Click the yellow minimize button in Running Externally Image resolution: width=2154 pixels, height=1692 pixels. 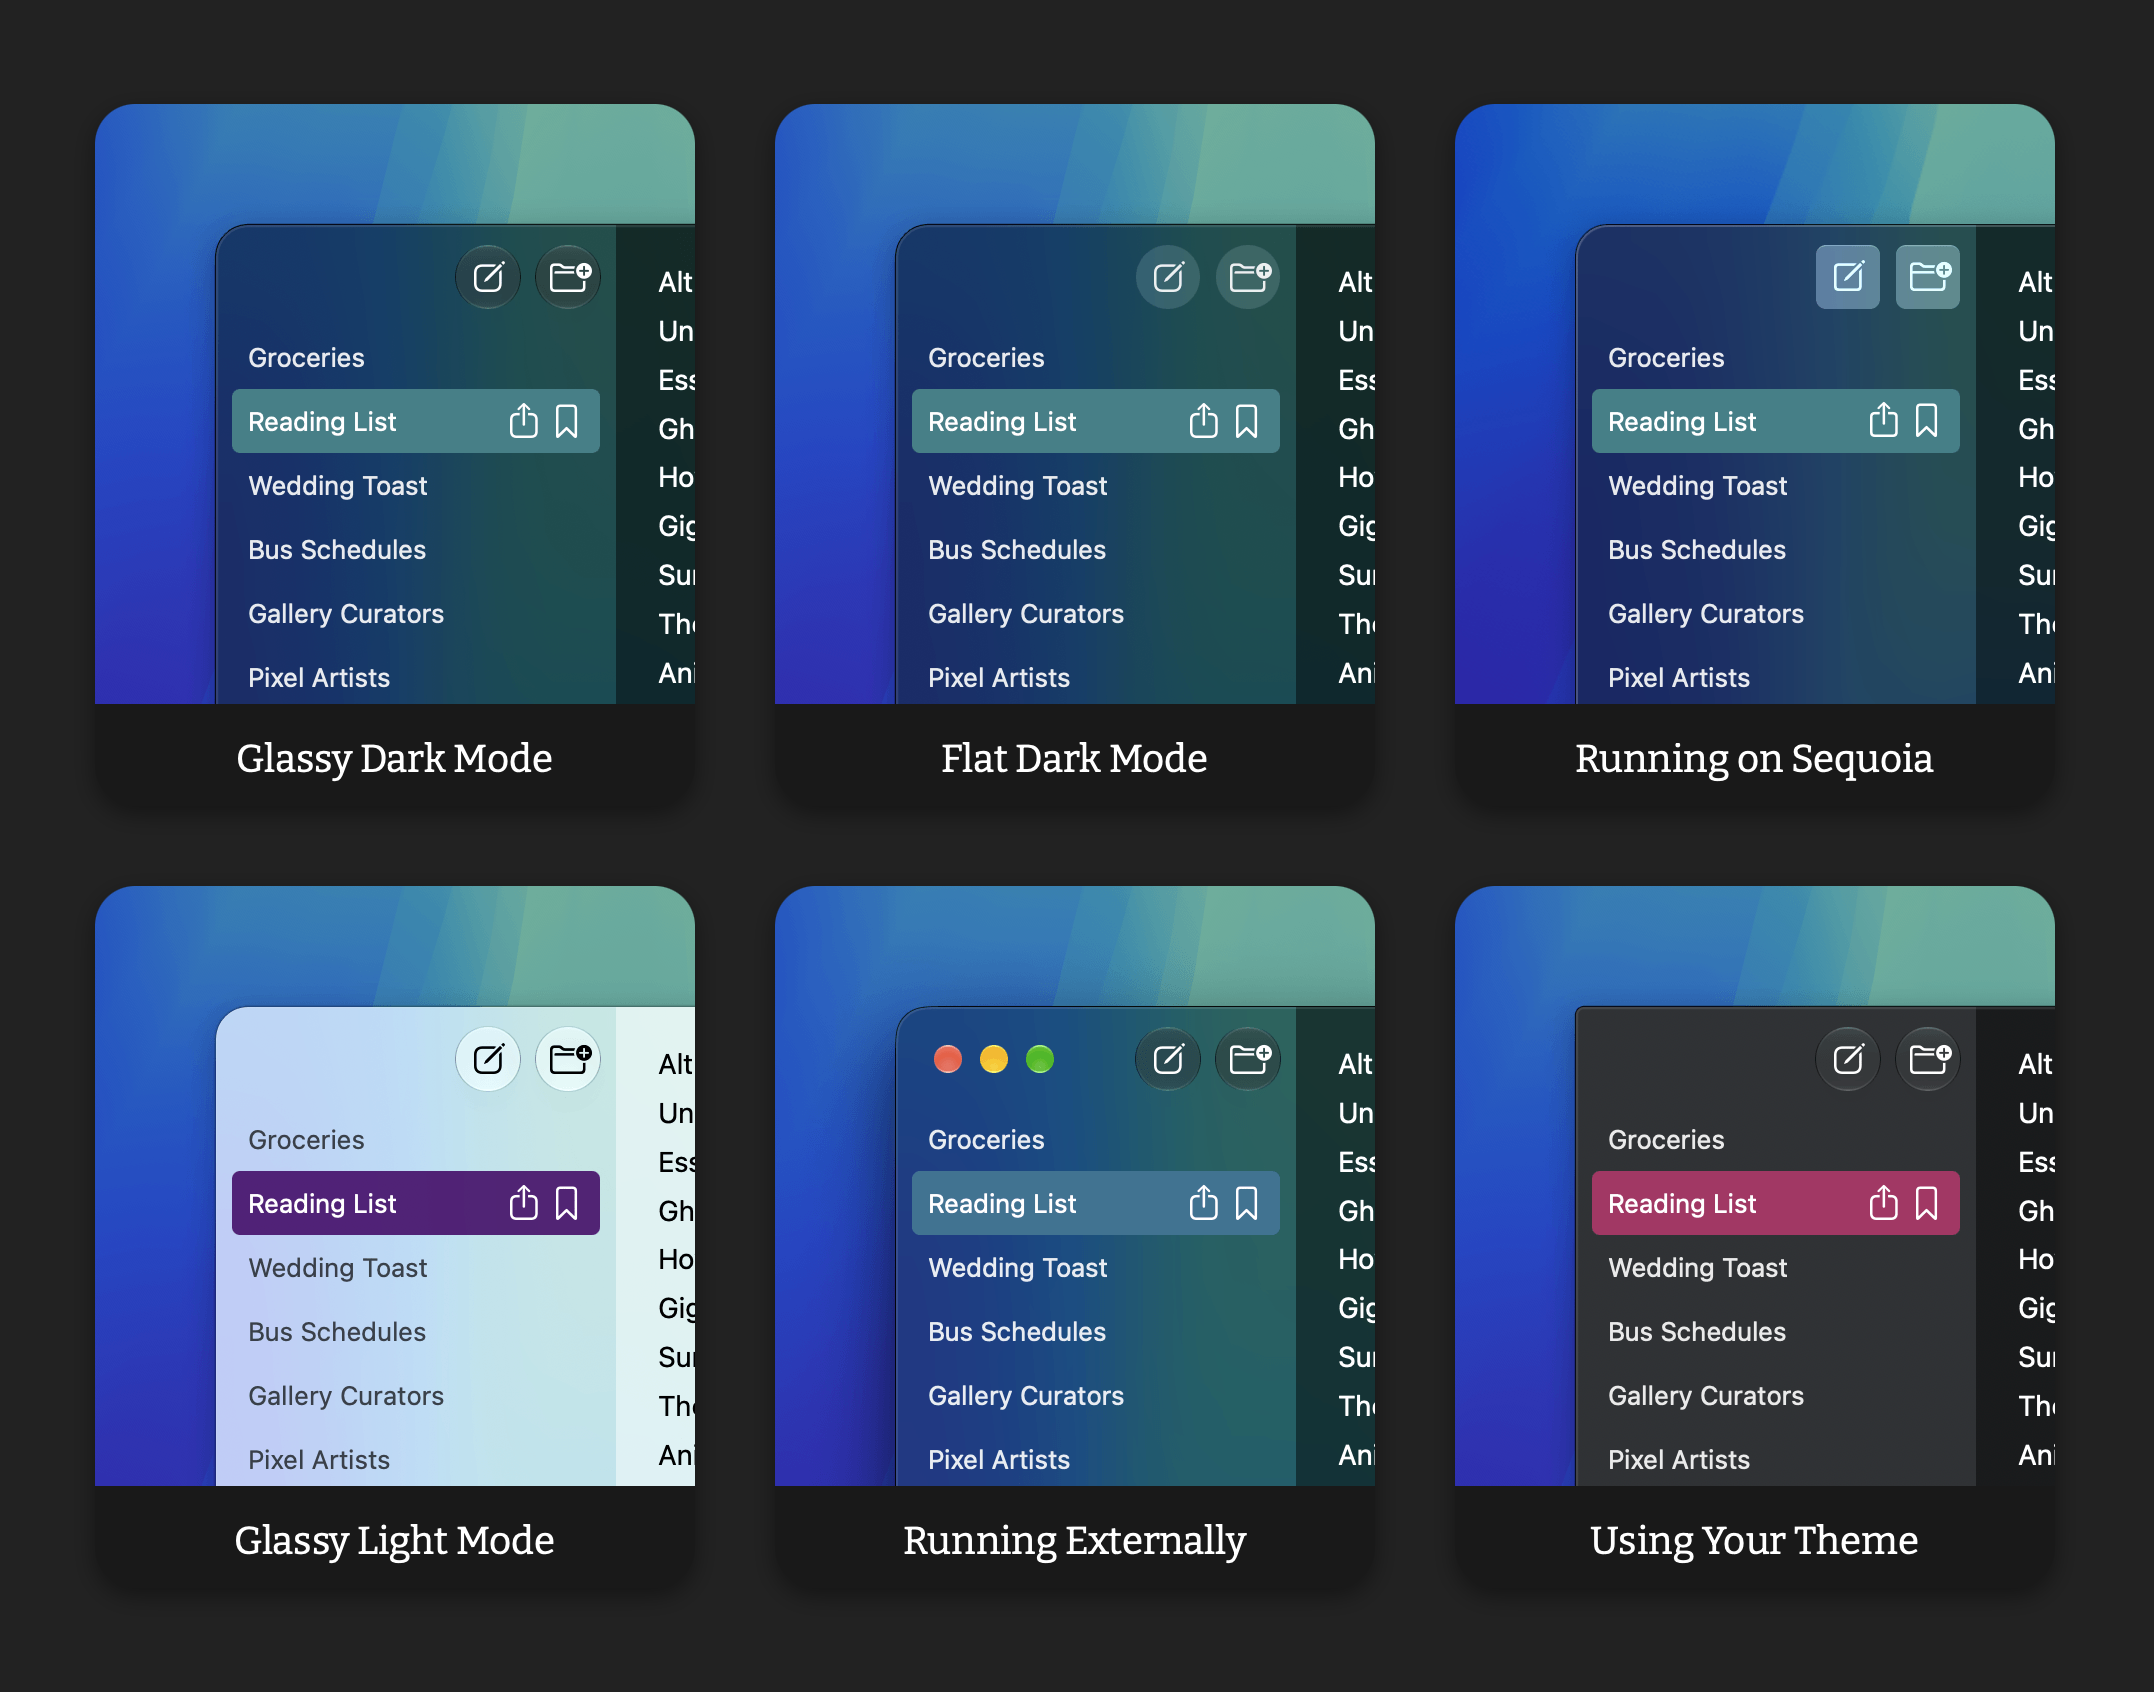pyautogui.click(x=994, y=1059)
